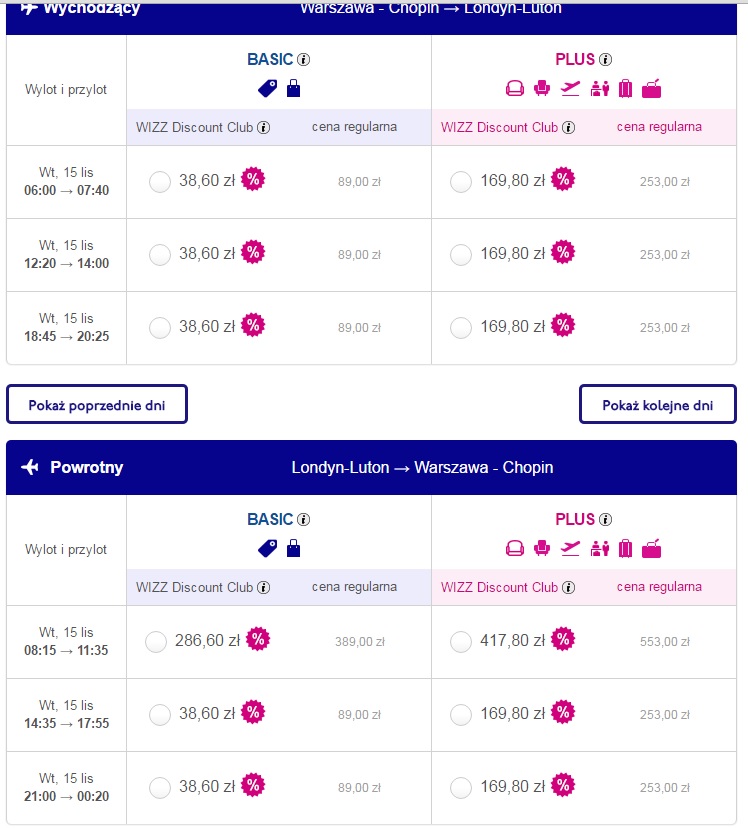Click the BASIC info icon in outbound section

tap(304, 60)
